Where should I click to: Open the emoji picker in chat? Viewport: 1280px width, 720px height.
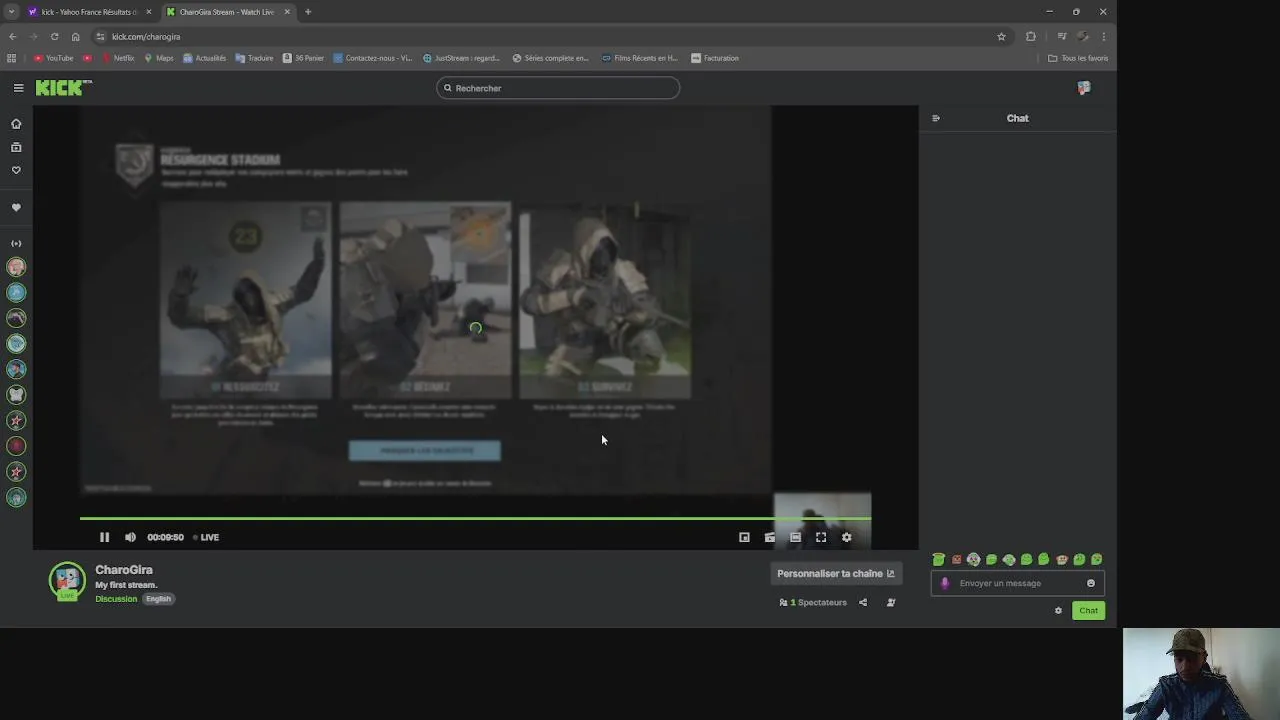pos(1091,583)
